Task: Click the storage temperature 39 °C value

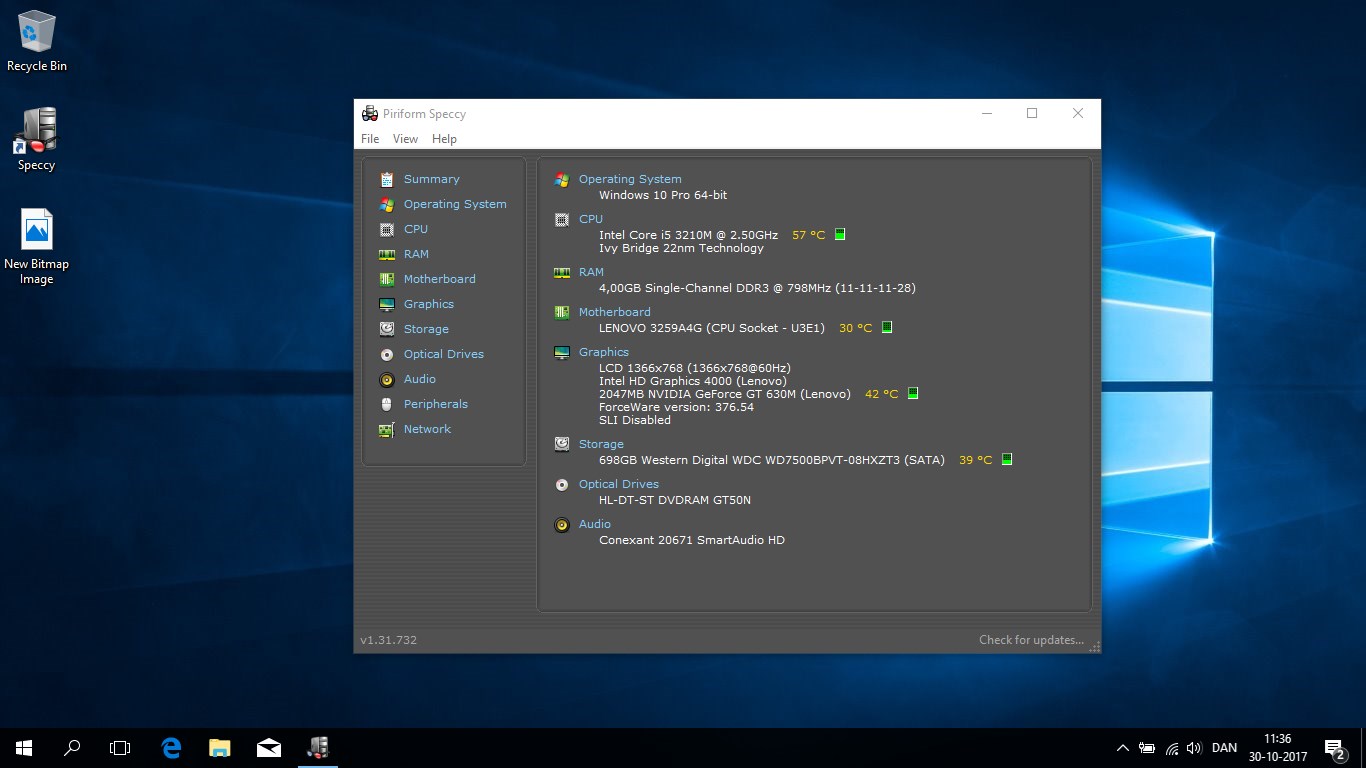Action: (976, 460)
